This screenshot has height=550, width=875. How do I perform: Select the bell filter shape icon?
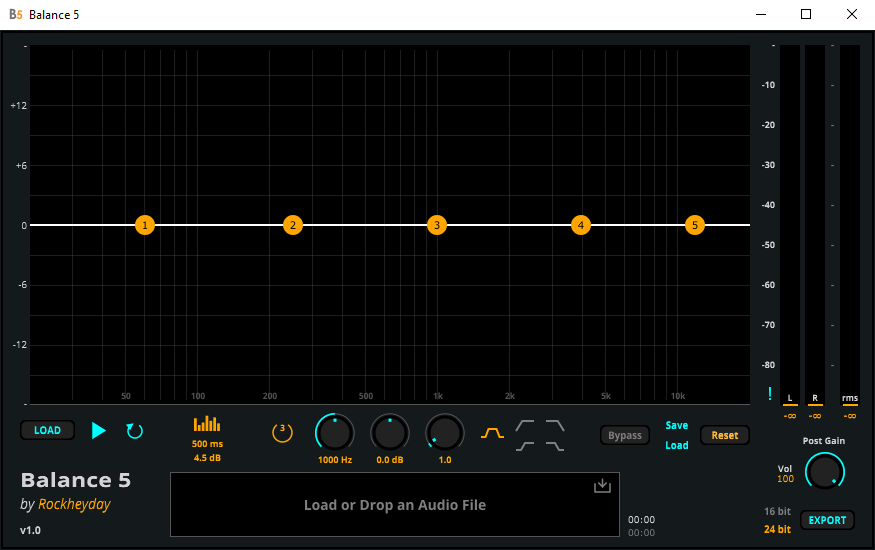click(x=492, y=433)
